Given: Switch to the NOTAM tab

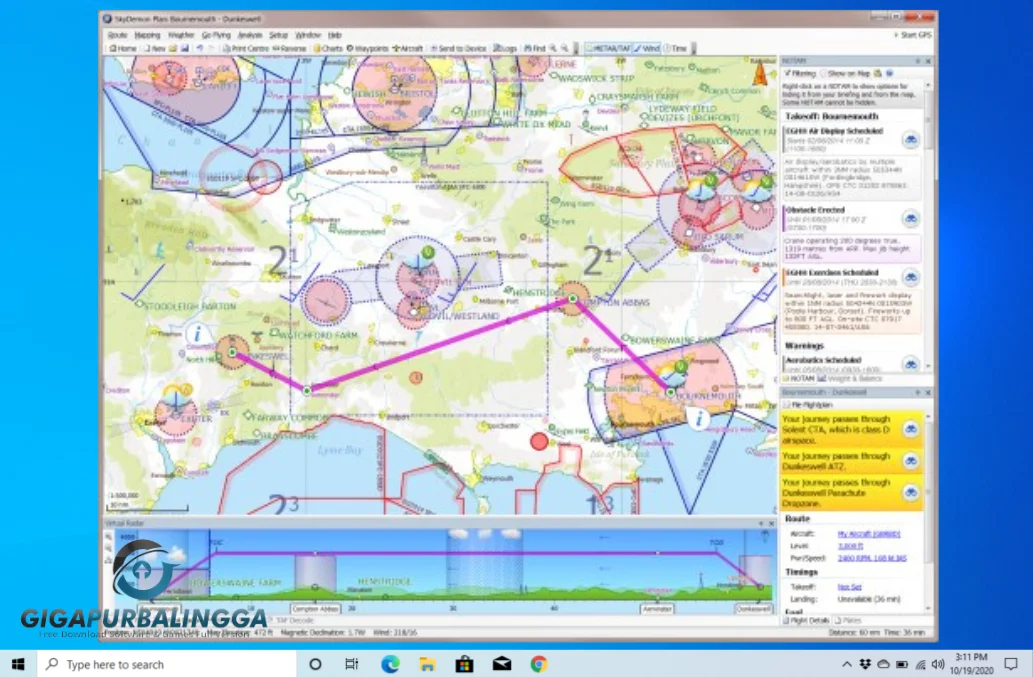Looking at the screenshot, I should pos(798,379).
